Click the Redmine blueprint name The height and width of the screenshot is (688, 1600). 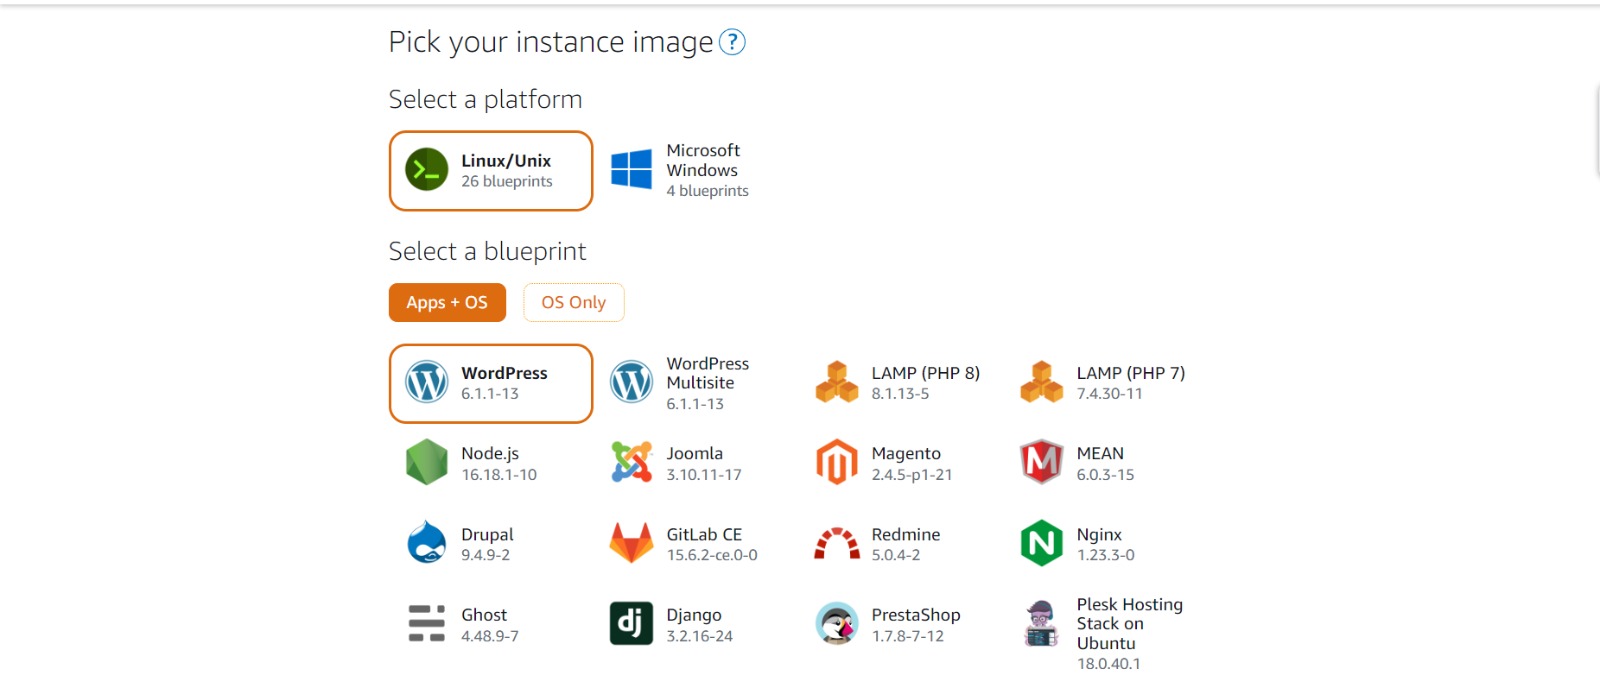pyautogui.click(x=905, y=534)
